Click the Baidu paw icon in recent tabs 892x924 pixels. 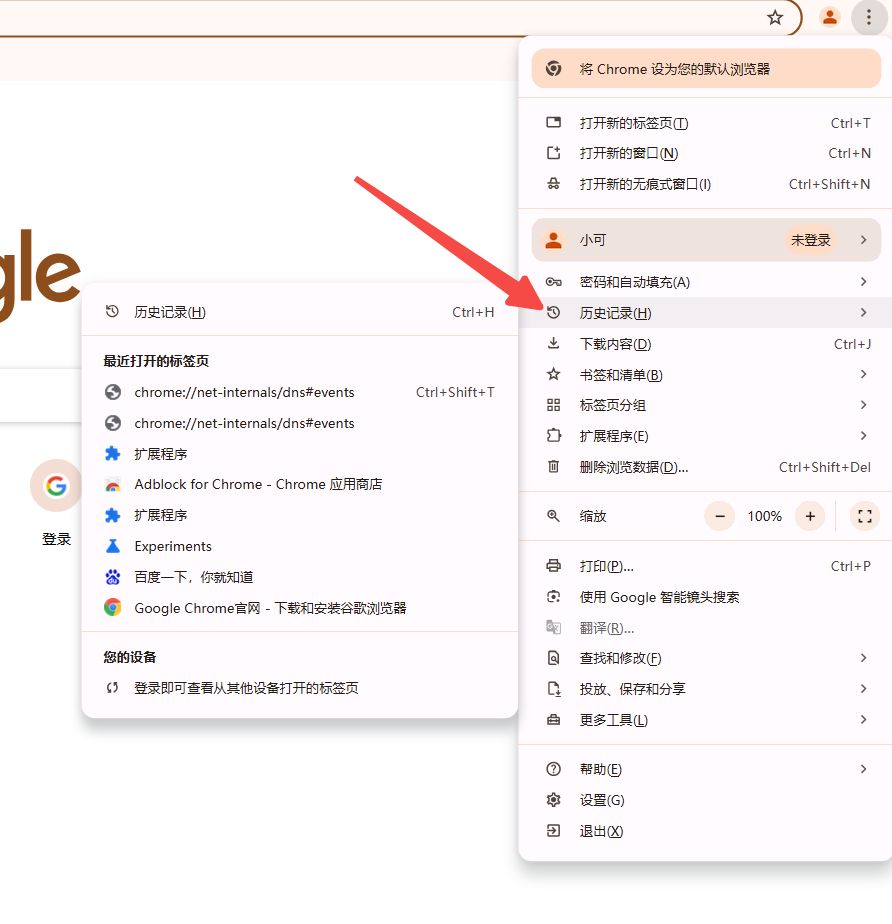(113, 577)
